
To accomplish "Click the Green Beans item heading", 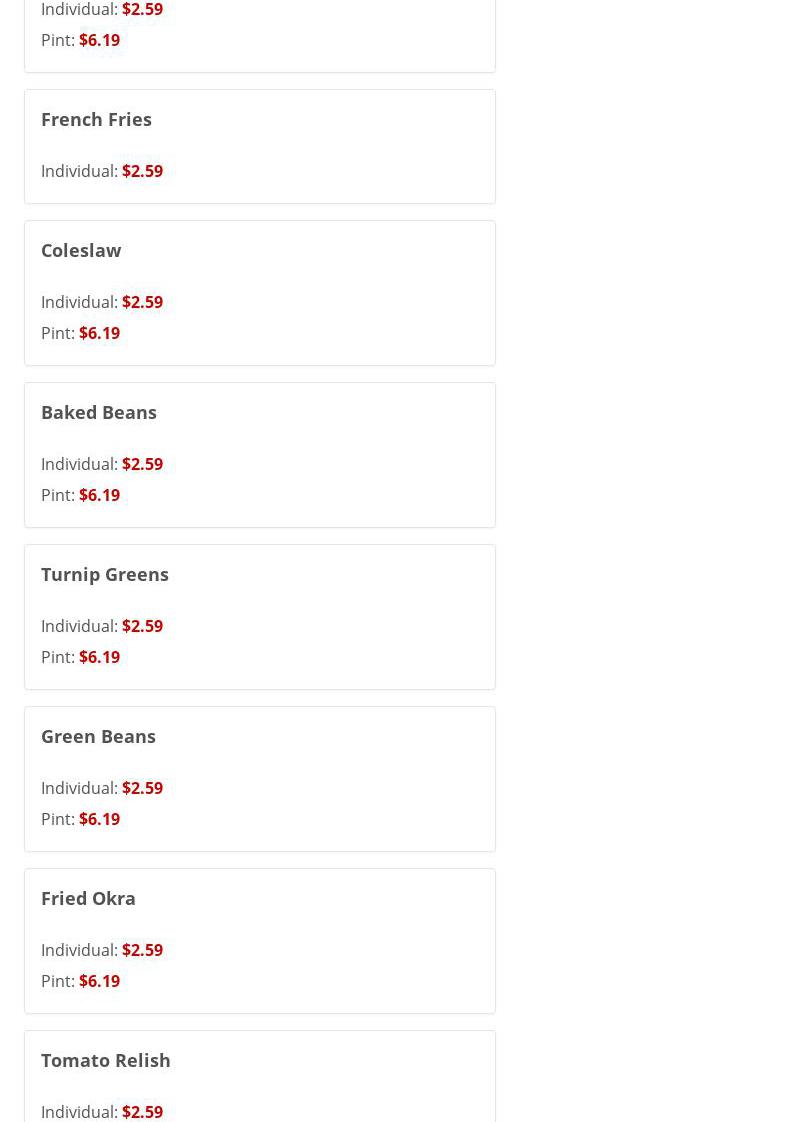I will (98, 736).
